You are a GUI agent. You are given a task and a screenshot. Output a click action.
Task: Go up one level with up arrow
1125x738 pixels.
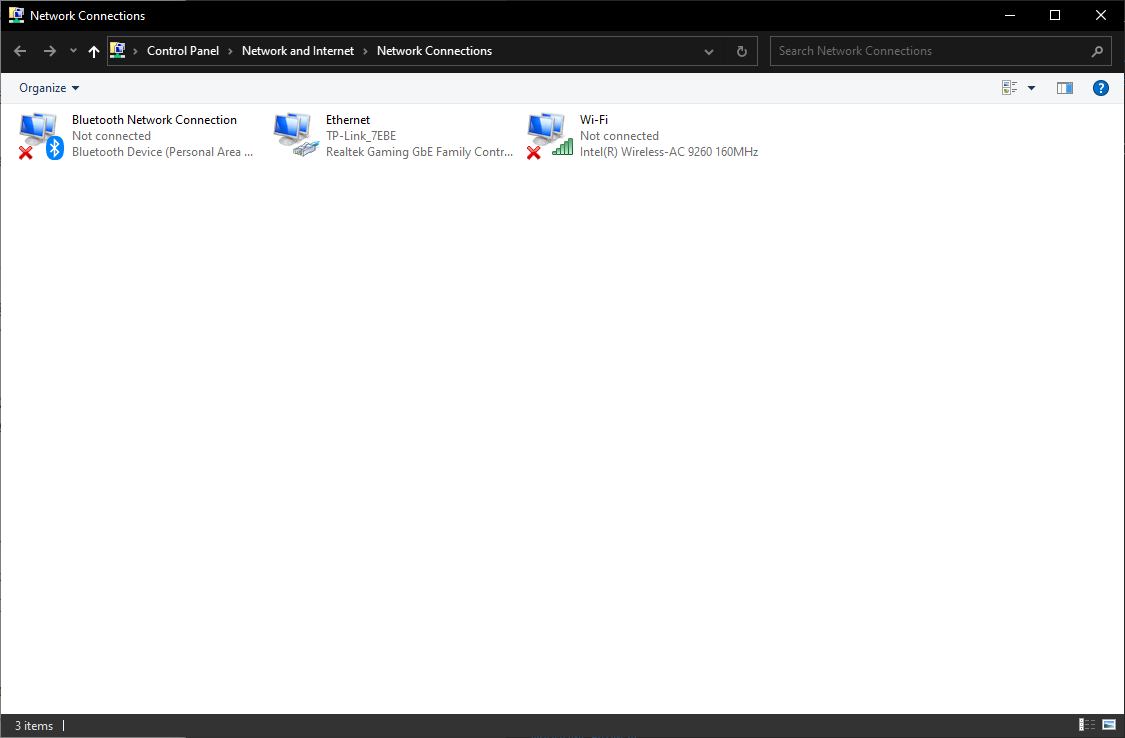tap(94, 51)
